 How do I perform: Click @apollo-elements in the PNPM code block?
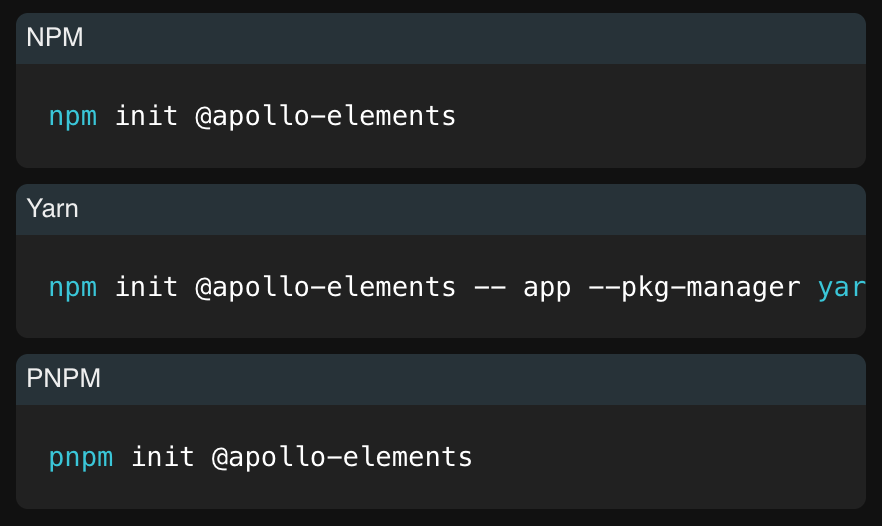click(341, 457)
